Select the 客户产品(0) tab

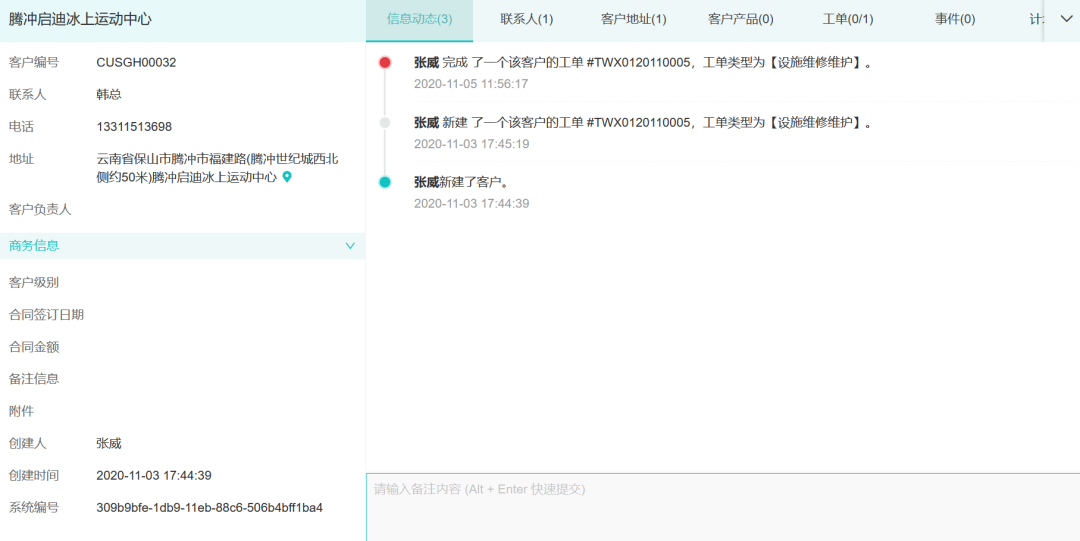pos(740,19)
